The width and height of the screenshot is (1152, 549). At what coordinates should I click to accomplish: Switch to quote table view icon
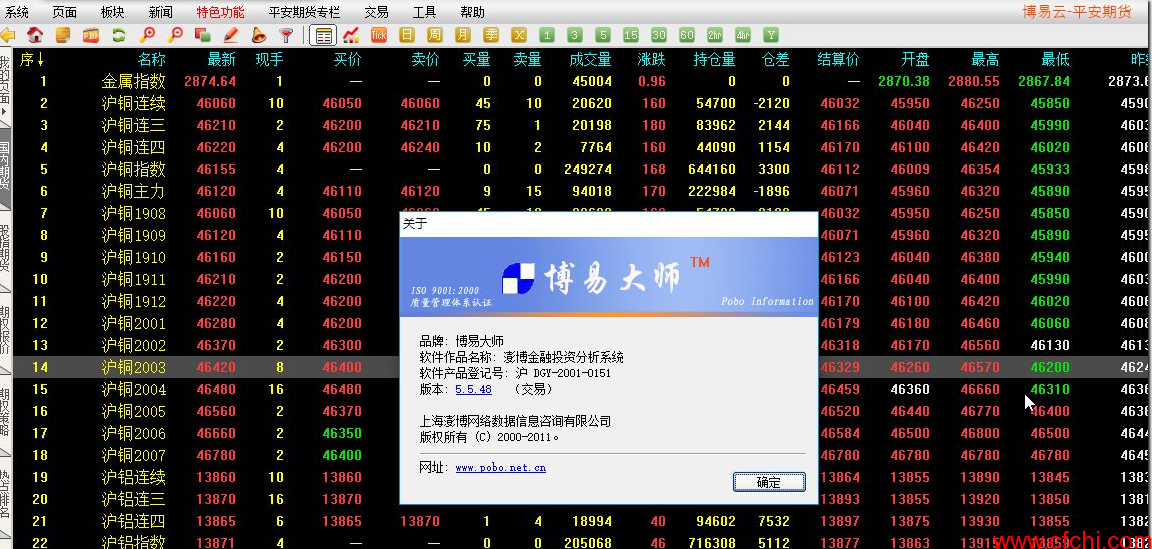tap(323, 35)
